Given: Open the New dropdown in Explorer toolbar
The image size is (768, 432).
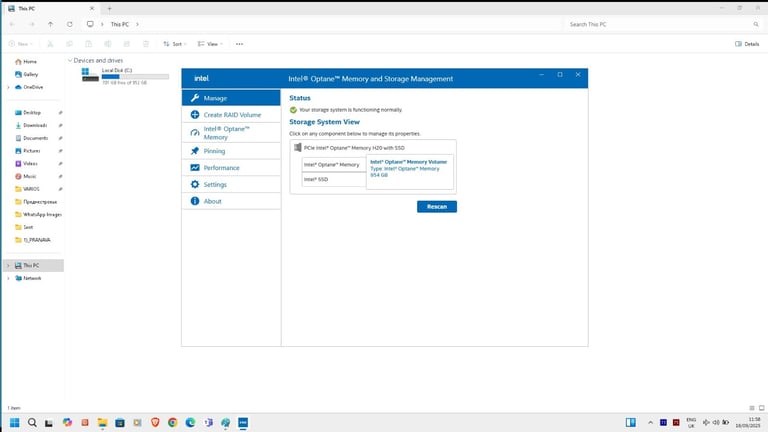Looking at the screenshot, I should click(21, 44).
